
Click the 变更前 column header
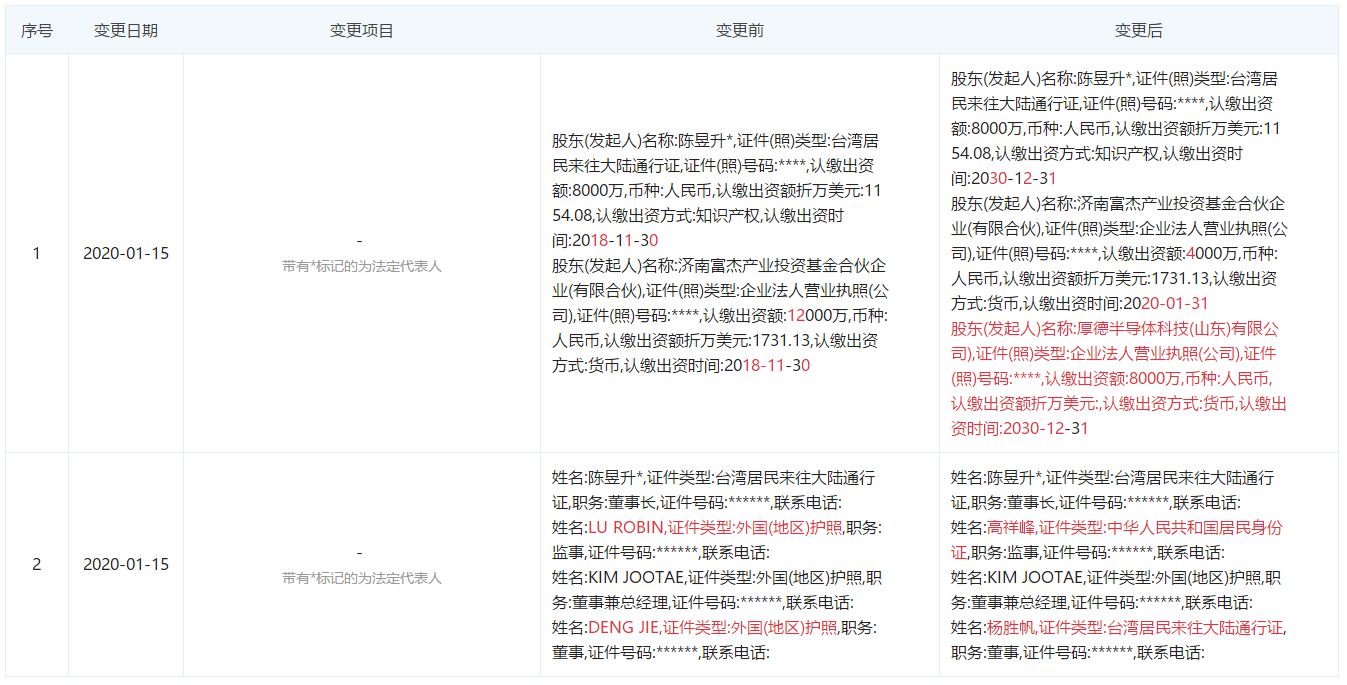pyautogui.click(x=739, y=30)
